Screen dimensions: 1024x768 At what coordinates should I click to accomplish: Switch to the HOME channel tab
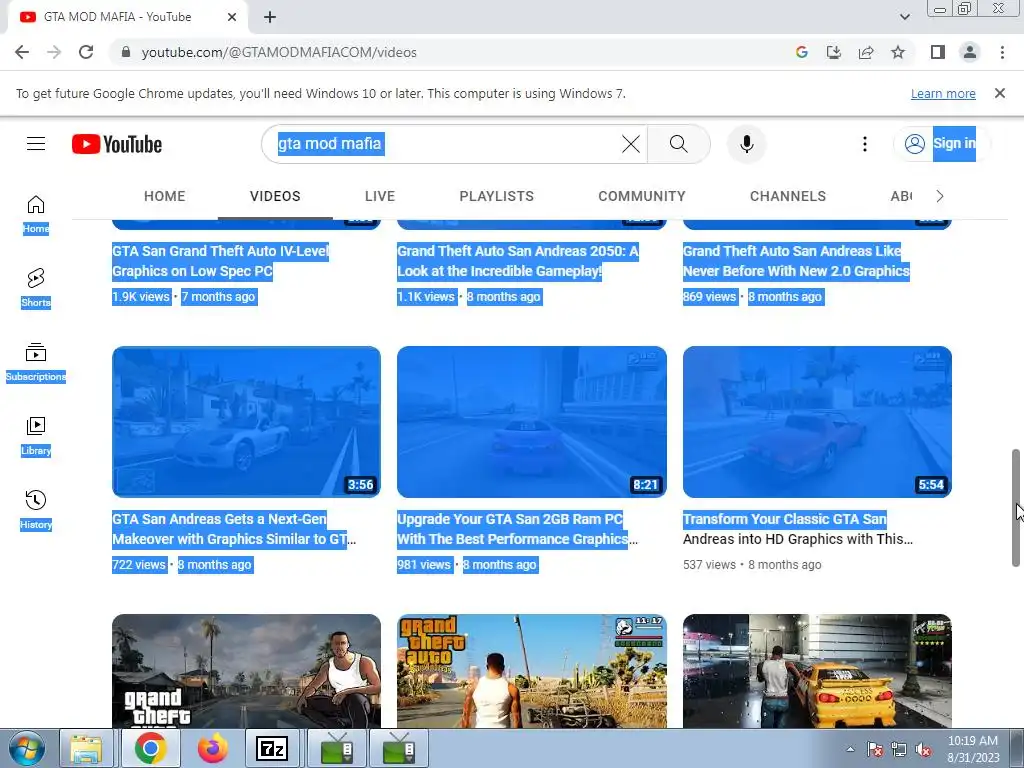click(165, 196)
